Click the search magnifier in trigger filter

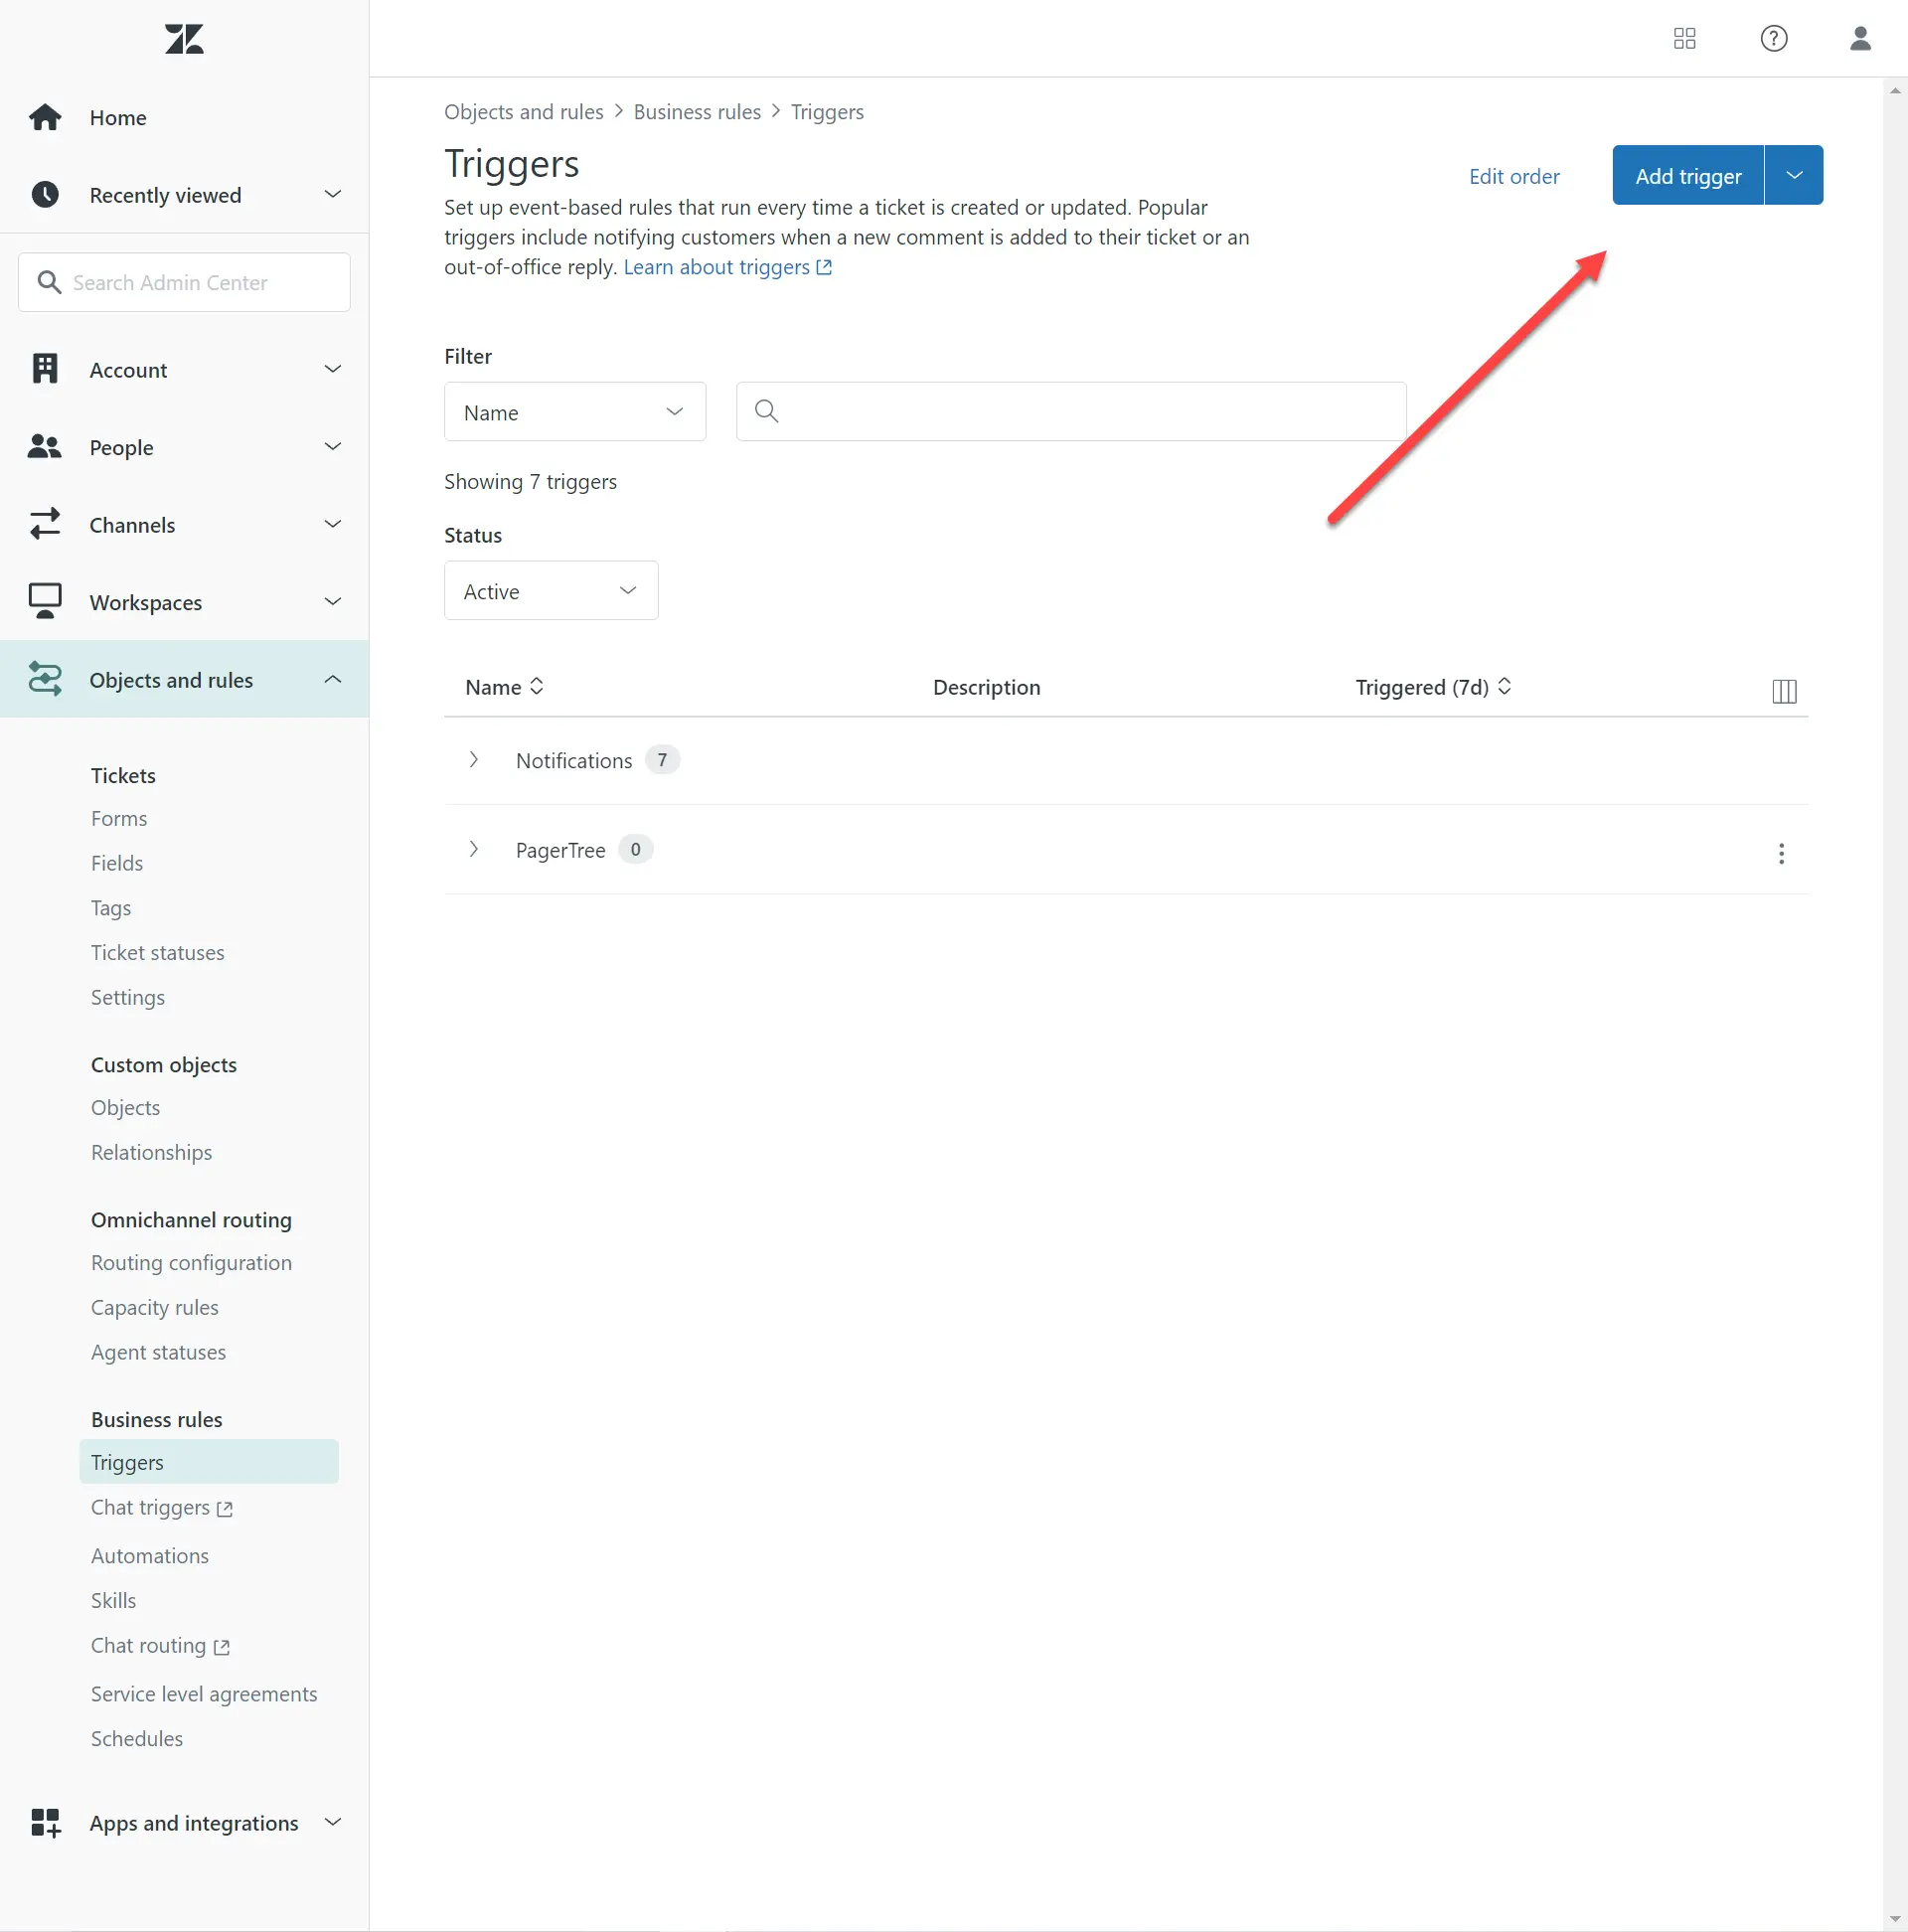(766, 411)
